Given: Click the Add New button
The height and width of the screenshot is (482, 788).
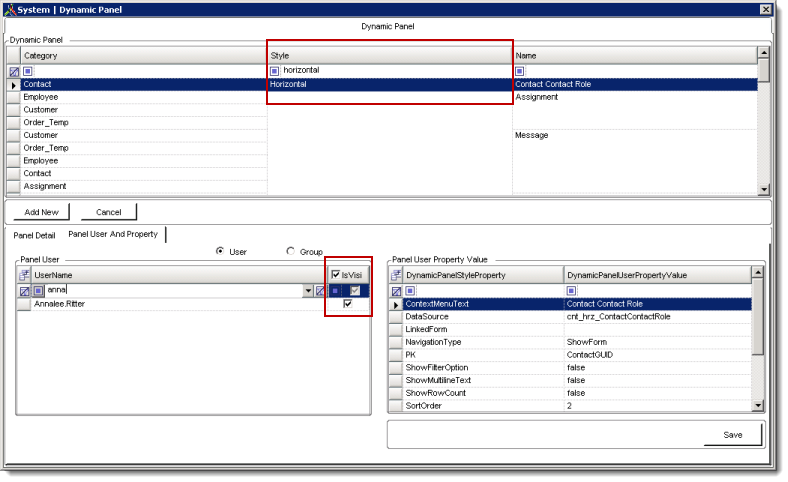Looking at the screenshot, I should click(x=41, y=212).
